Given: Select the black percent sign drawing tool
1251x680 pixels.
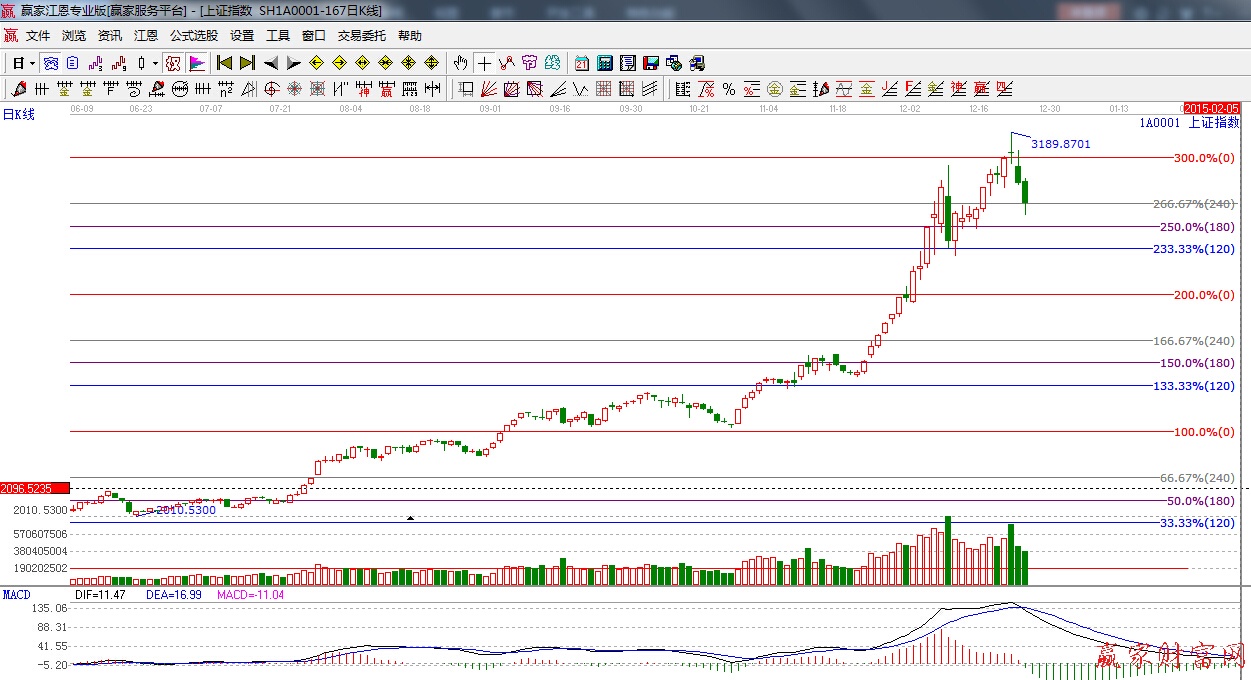Looking at the screenshot, I should coord(729,89).
